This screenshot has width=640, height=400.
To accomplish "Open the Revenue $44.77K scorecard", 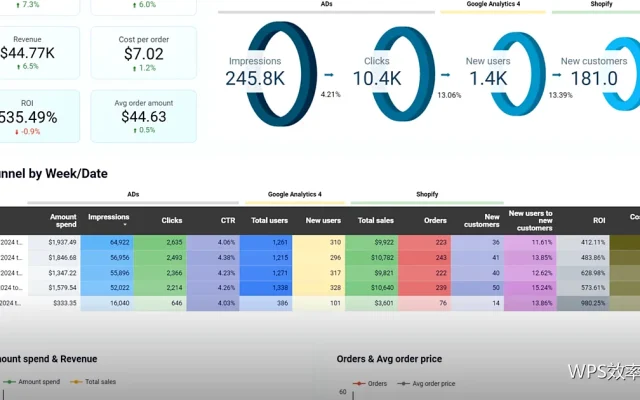I will pos(39,53).
